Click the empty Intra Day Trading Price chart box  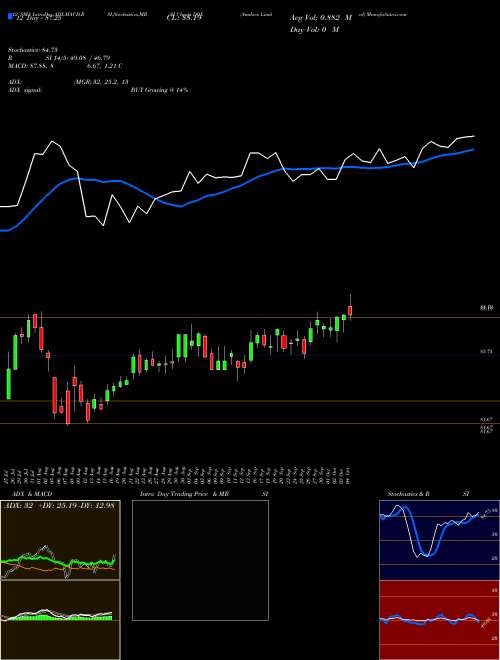coord(200,560)
